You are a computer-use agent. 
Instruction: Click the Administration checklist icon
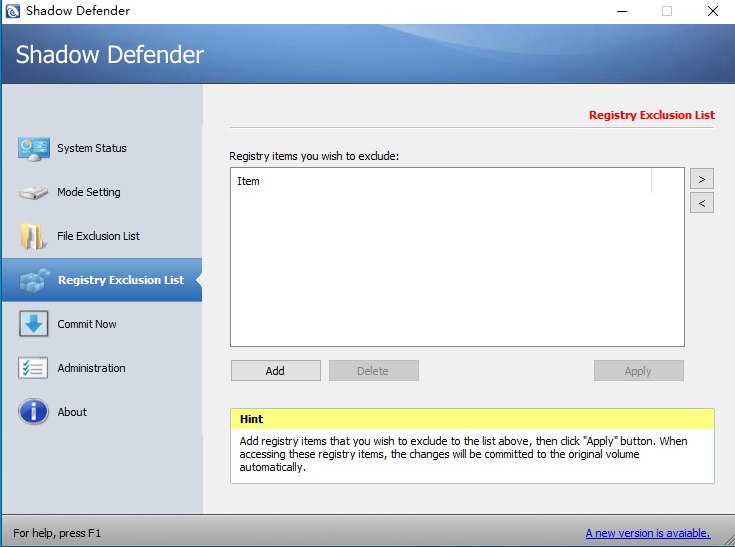click(x=33, y=368)
